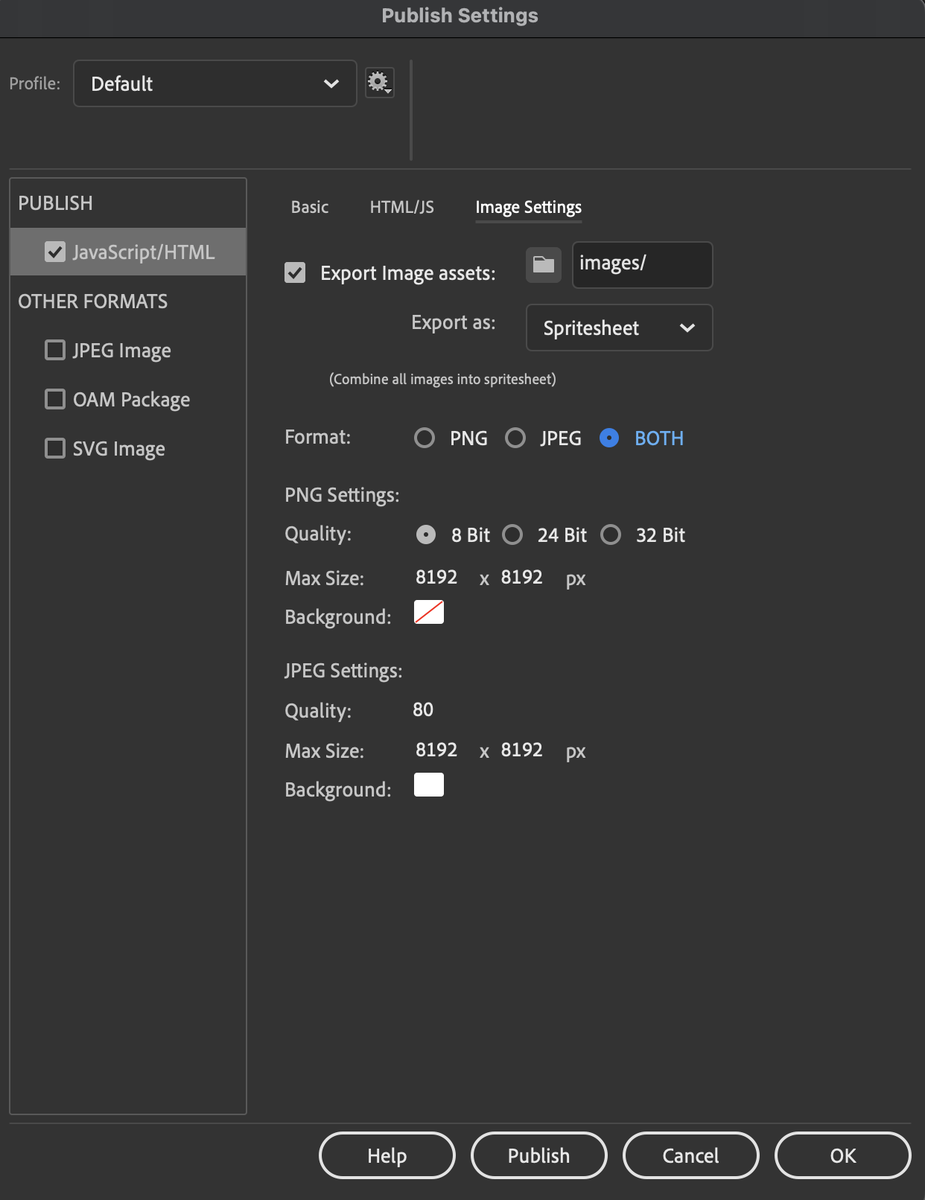The width and height of the screenshot is (925, 1200).
Task: Switch to the Basic tab
Action: pyautogui.click(x=309, y=207)
